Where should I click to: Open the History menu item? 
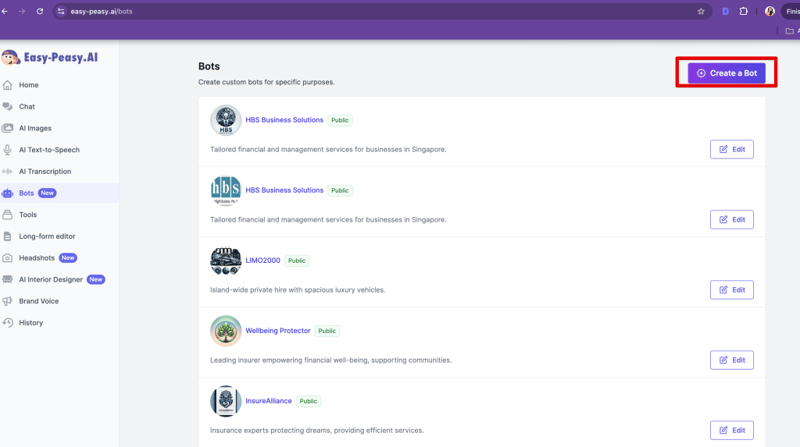pos(30,323)
